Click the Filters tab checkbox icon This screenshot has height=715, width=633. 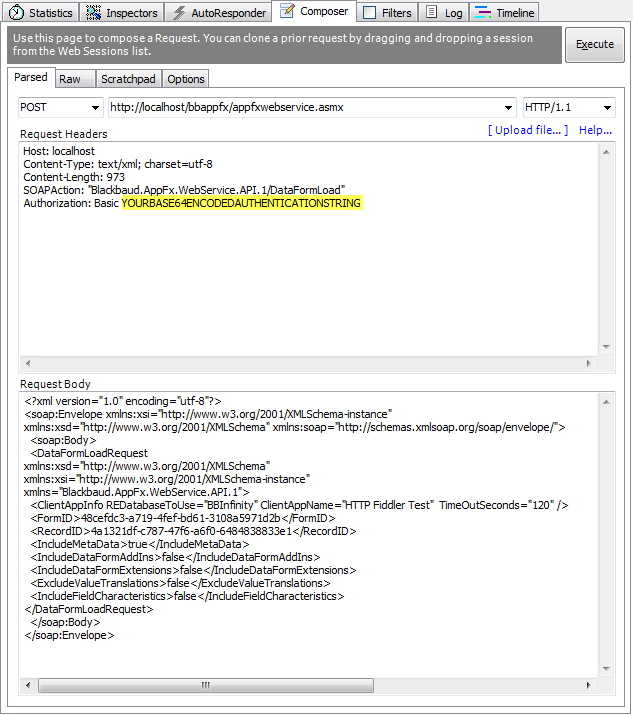point(369,13)
